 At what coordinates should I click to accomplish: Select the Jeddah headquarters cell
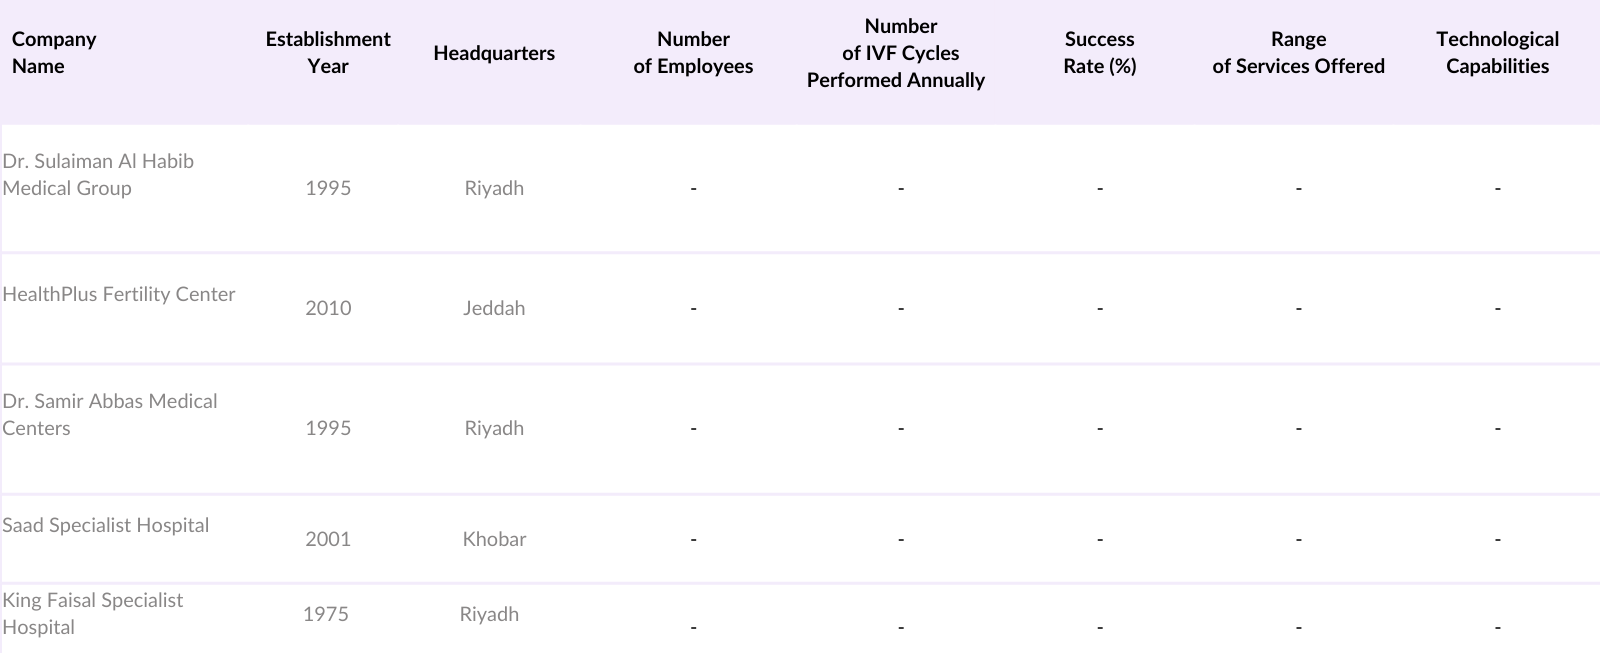click(x=494, y=308)
